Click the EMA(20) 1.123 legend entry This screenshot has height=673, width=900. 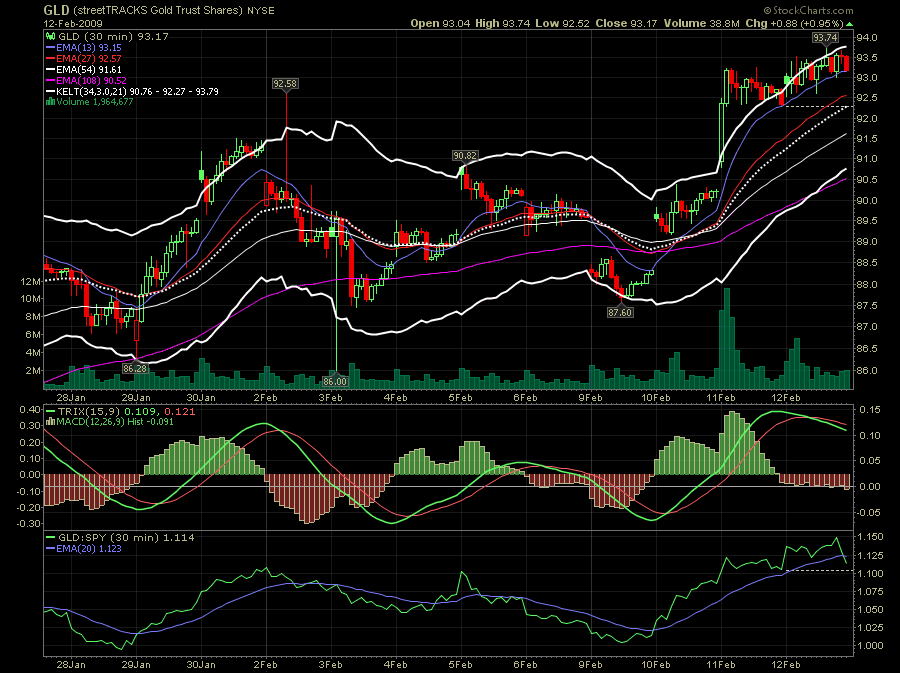click(88, 548)
